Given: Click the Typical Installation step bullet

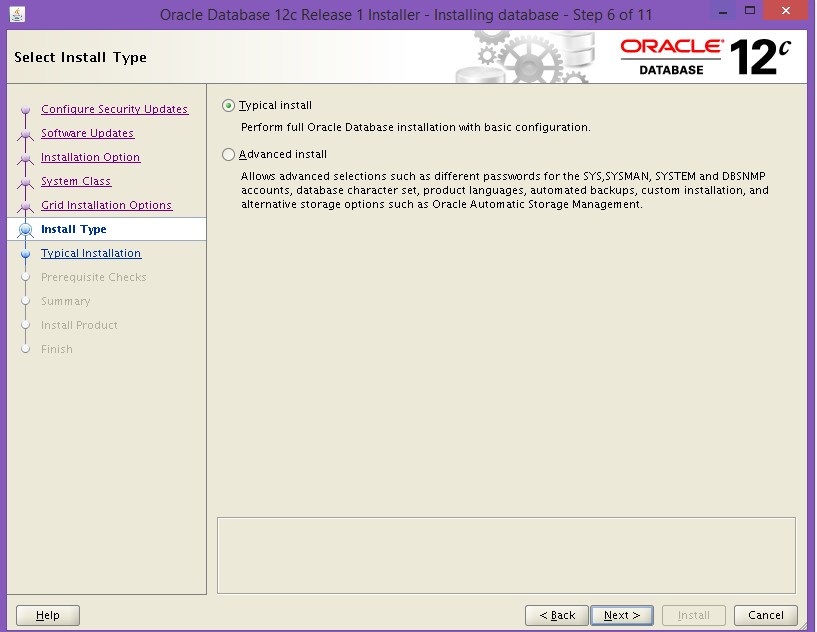Looking at the screenshot, I should 26,254.
